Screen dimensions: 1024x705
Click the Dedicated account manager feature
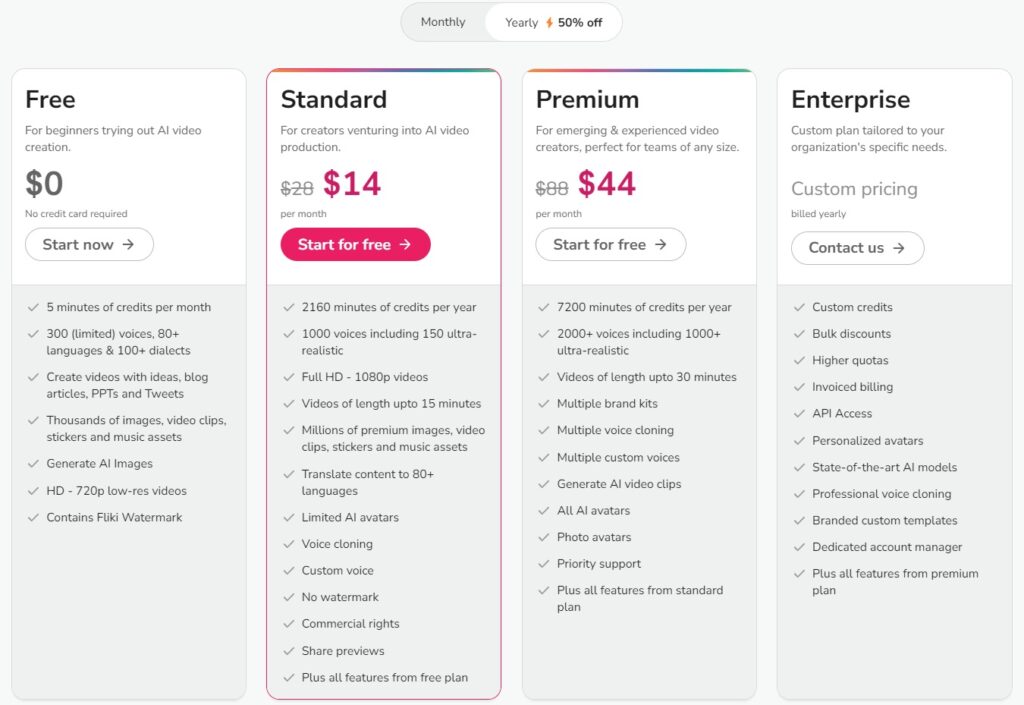887,547
